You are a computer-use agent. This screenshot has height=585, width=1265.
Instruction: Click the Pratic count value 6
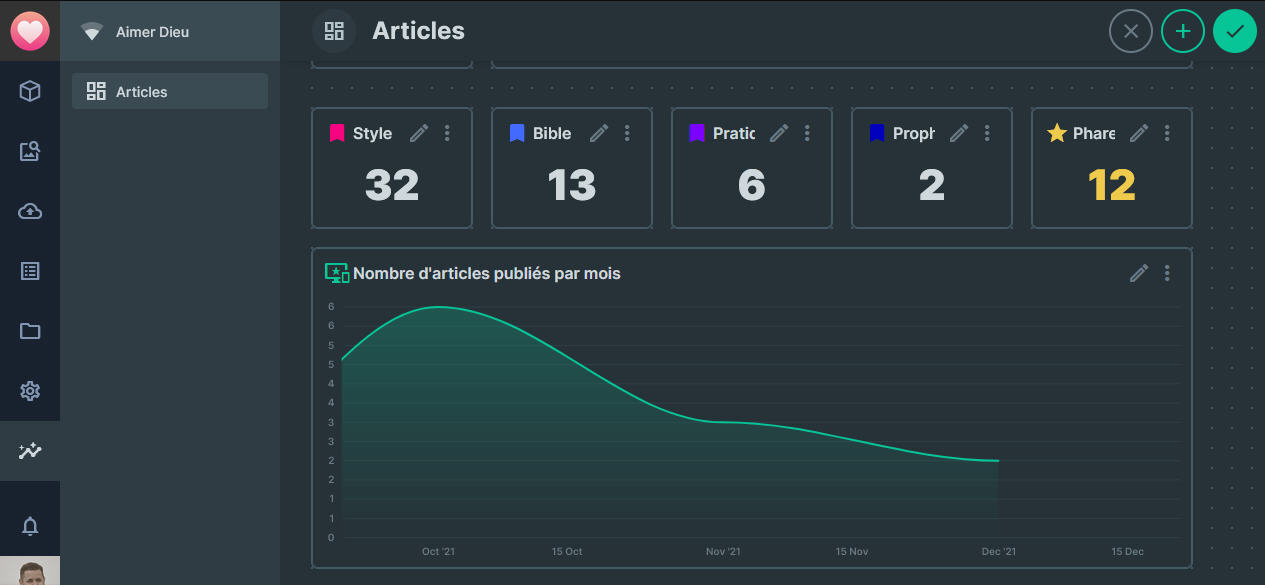pyautogui.click(x=752, y=185)
